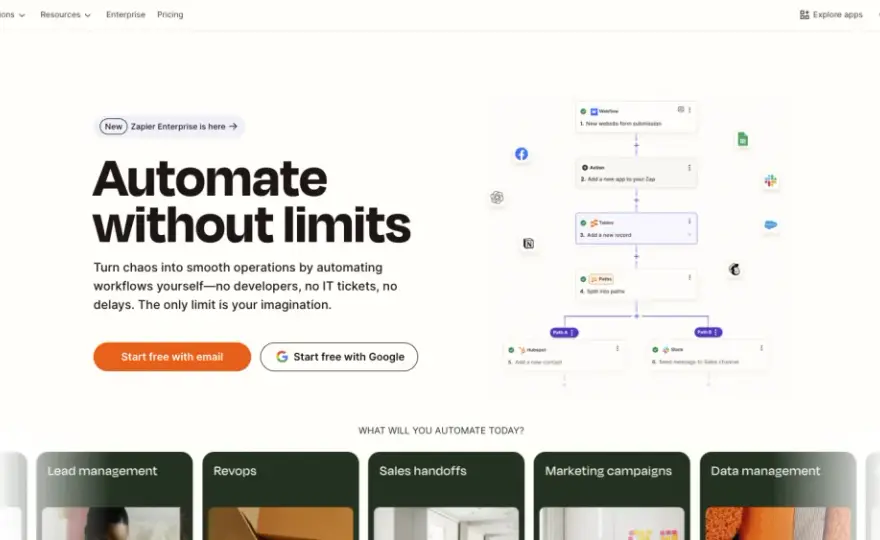
Task: Open the Revops card
Action: click(281, 496)
